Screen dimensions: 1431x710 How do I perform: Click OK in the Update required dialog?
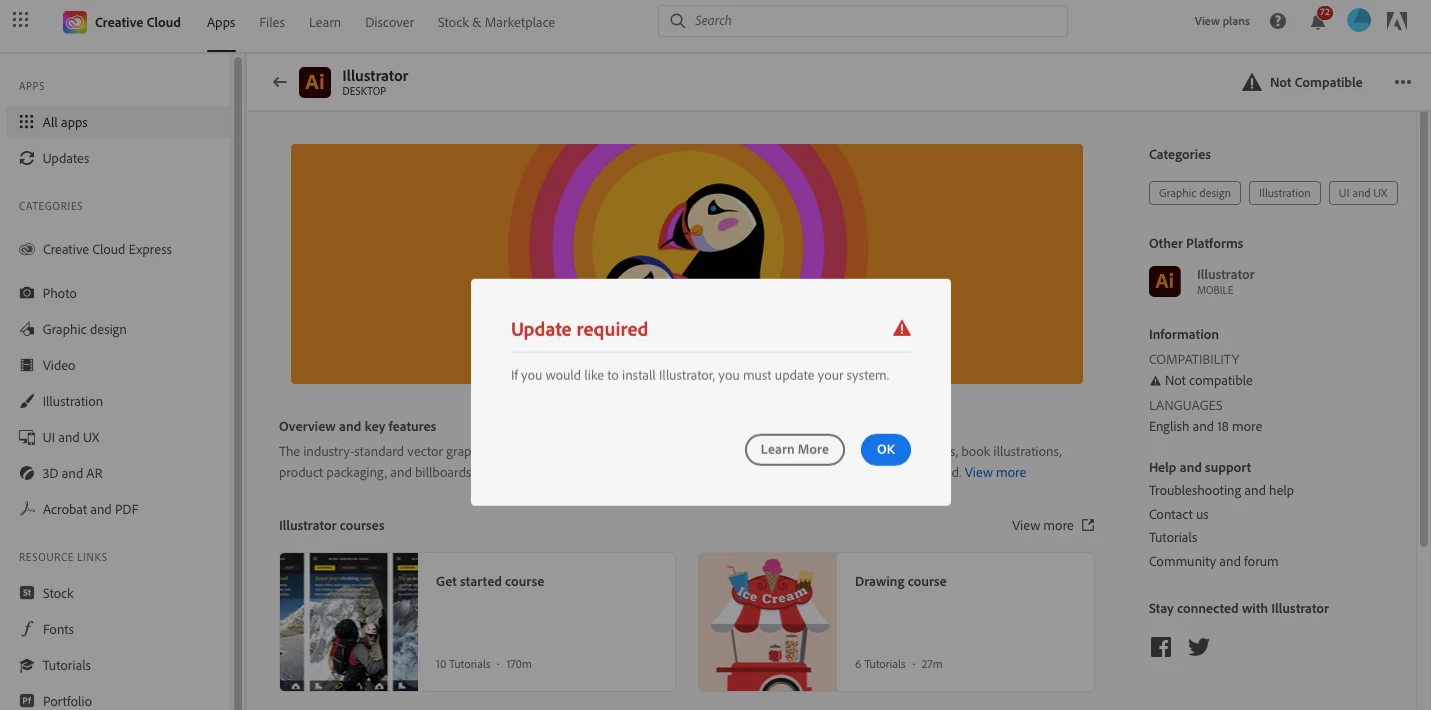(885, 449)
